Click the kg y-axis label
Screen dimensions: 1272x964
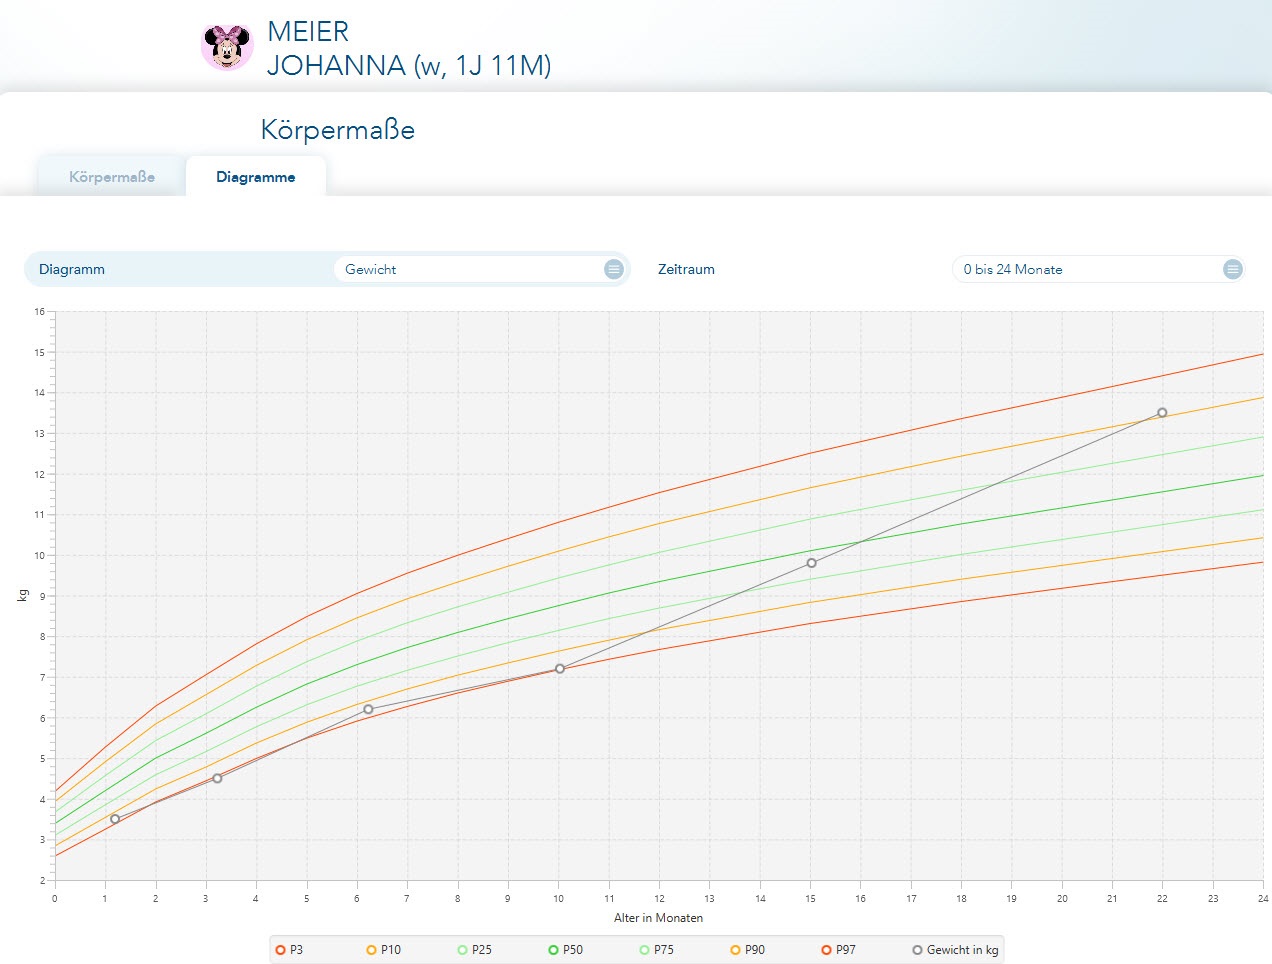[x=23, y=595]
